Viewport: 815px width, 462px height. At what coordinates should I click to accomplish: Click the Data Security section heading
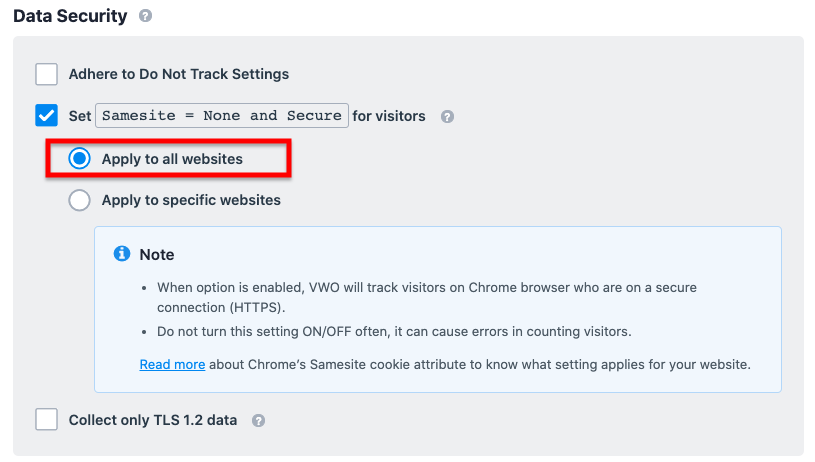pyautogui.click(x=70, y=16)
